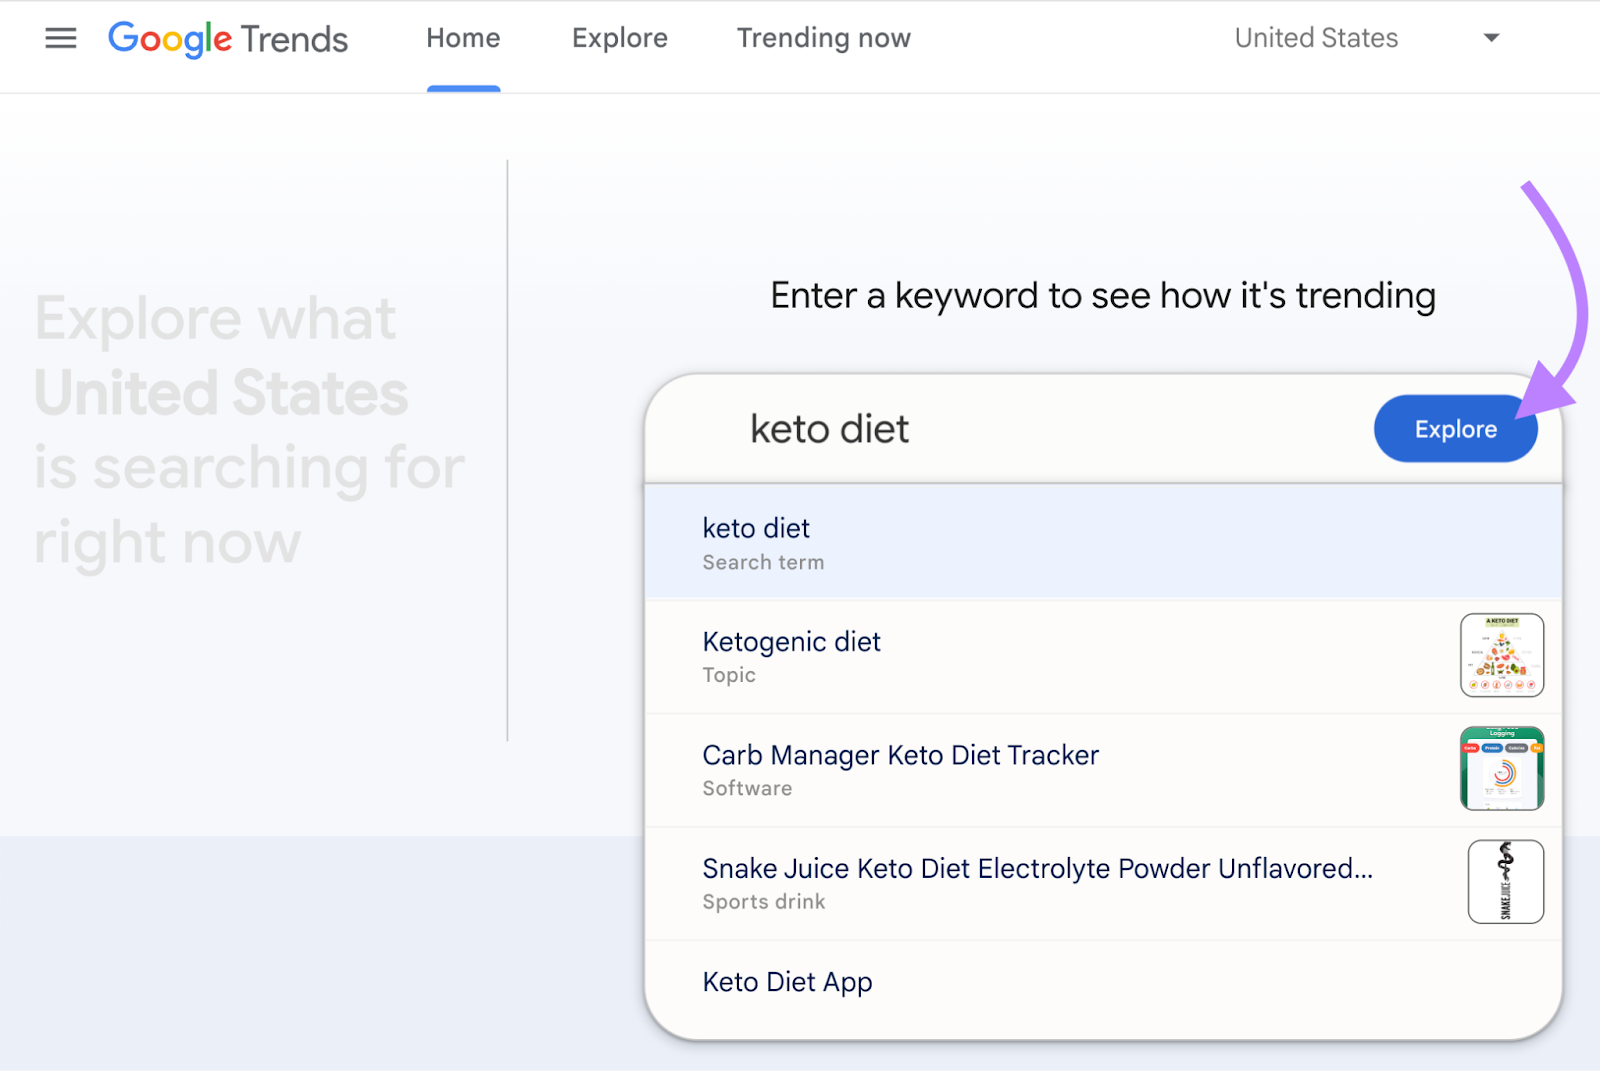1600x1071 pixels.
Task: Click the Carb Manager app thumbnail
Action: click(1501, 768)
